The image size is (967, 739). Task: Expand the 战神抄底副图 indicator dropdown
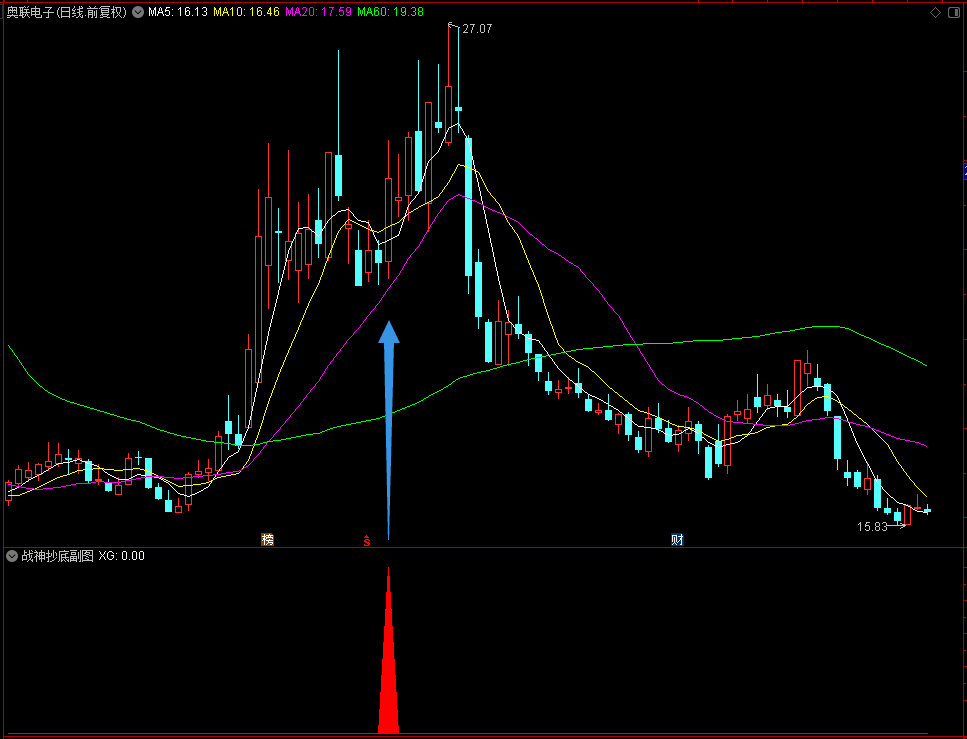point(12,556)
